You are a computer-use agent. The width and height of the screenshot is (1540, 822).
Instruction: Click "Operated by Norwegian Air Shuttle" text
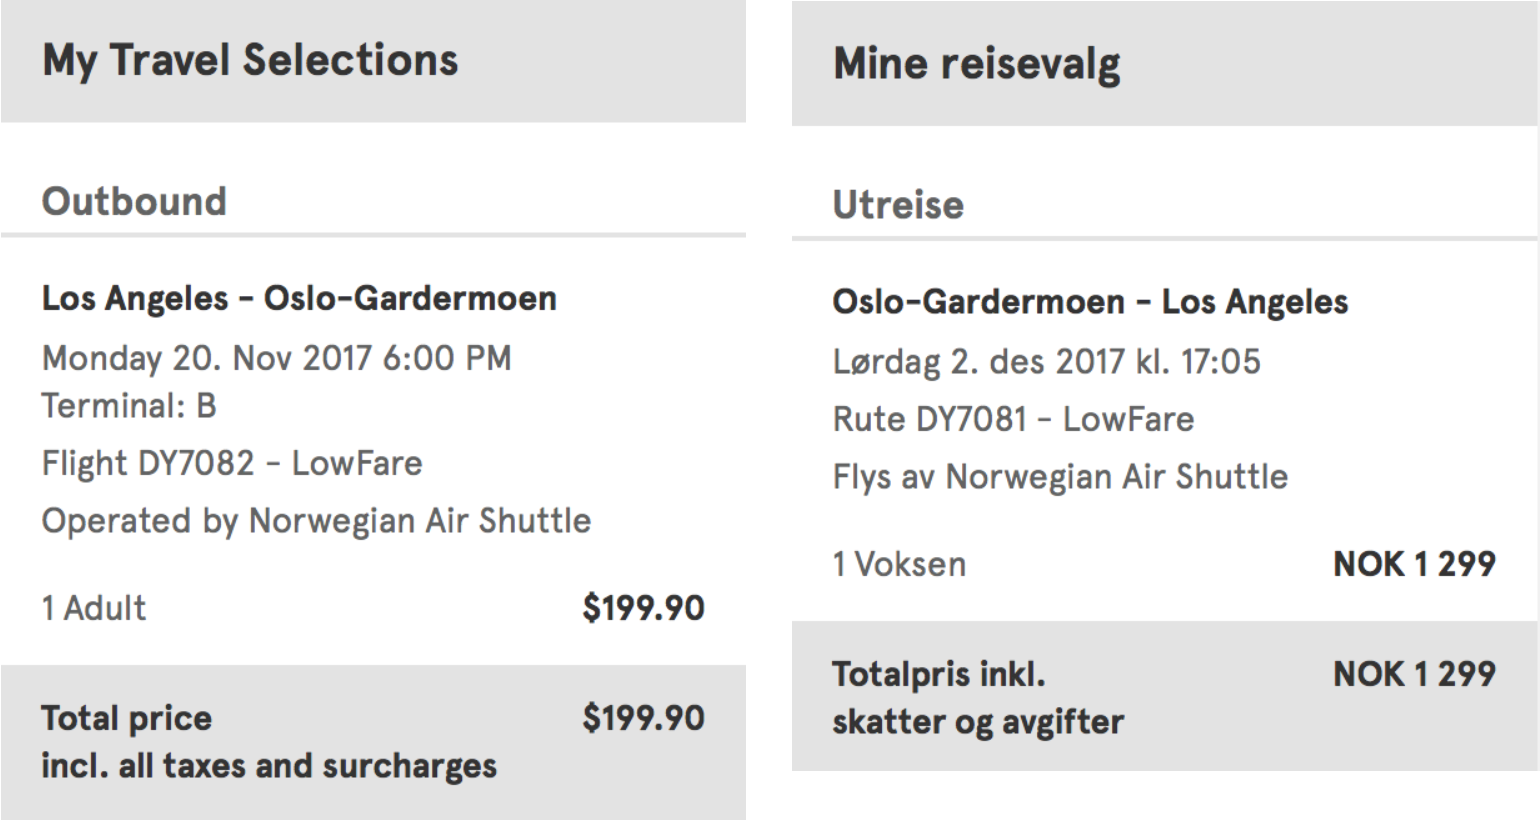tap(316, 521)
